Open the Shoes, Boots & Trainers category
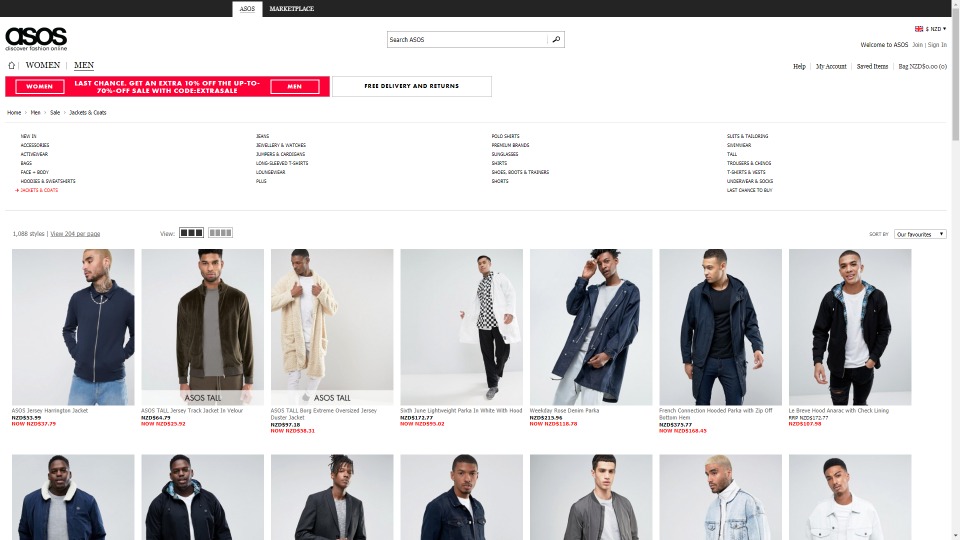The image size is (960, 540). coord(520,172)
